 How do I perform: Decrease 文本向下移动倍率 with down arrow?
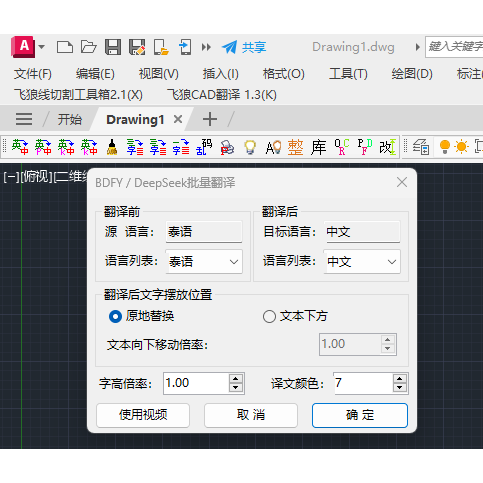coord(387,349)
